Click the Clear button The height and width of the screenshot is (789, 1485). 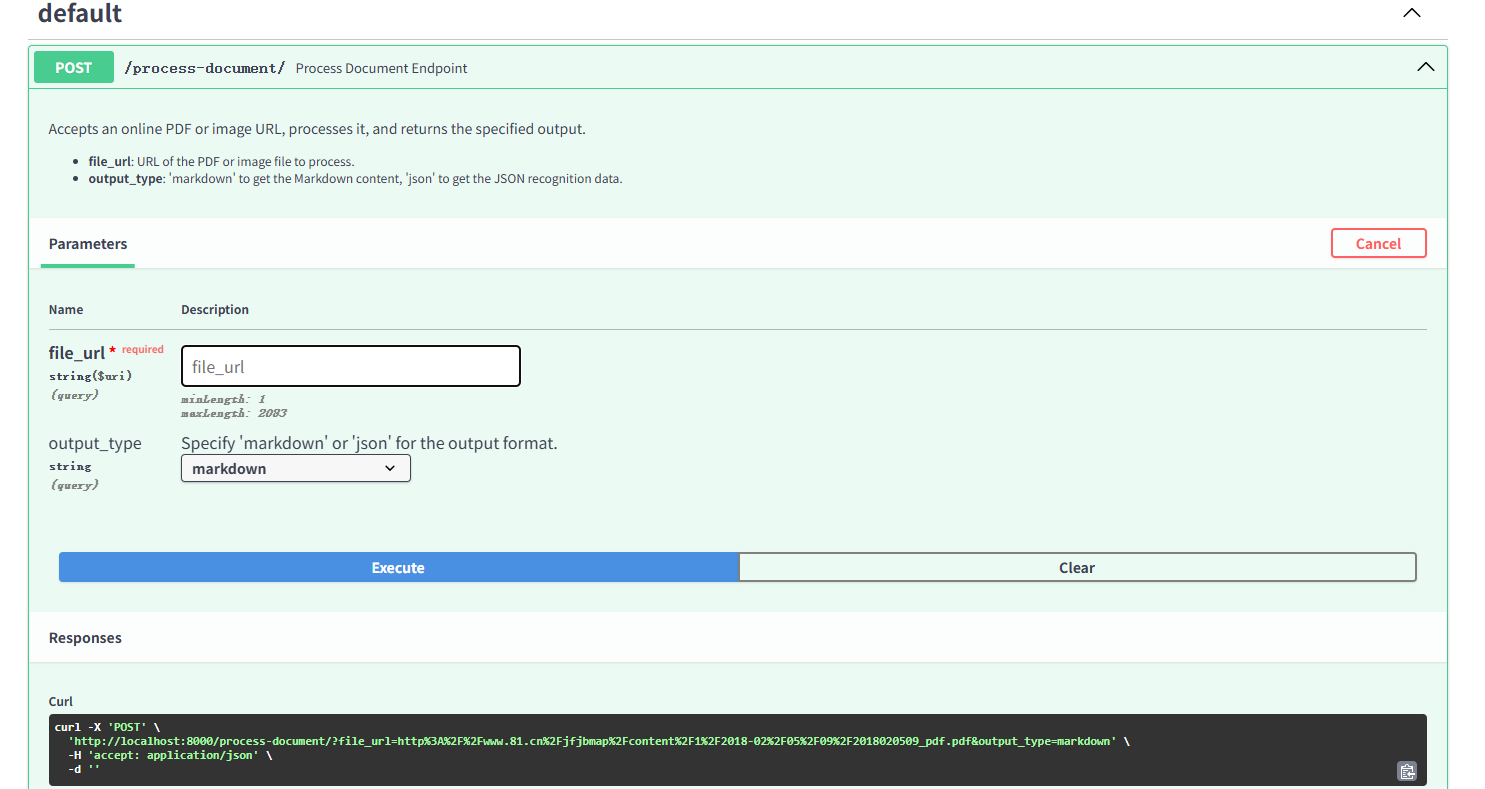1077,567
